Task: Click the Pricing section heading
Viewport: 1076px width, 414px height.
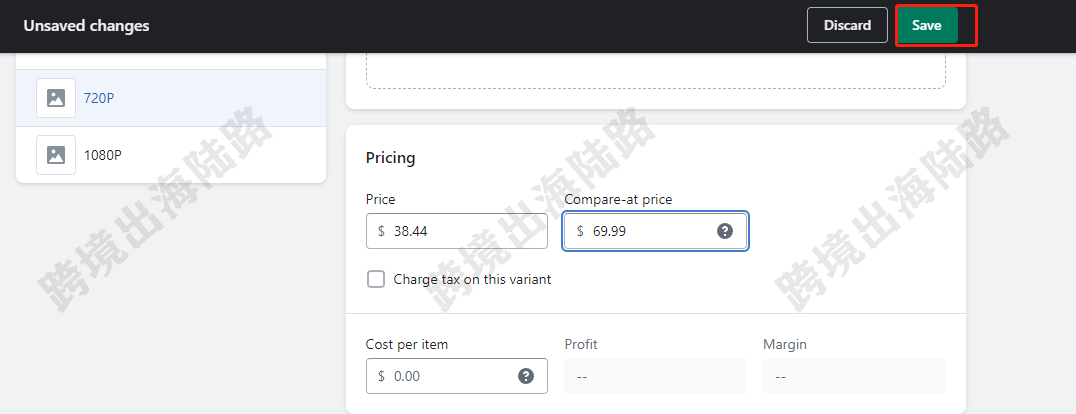Action: (x=390, y=158)
